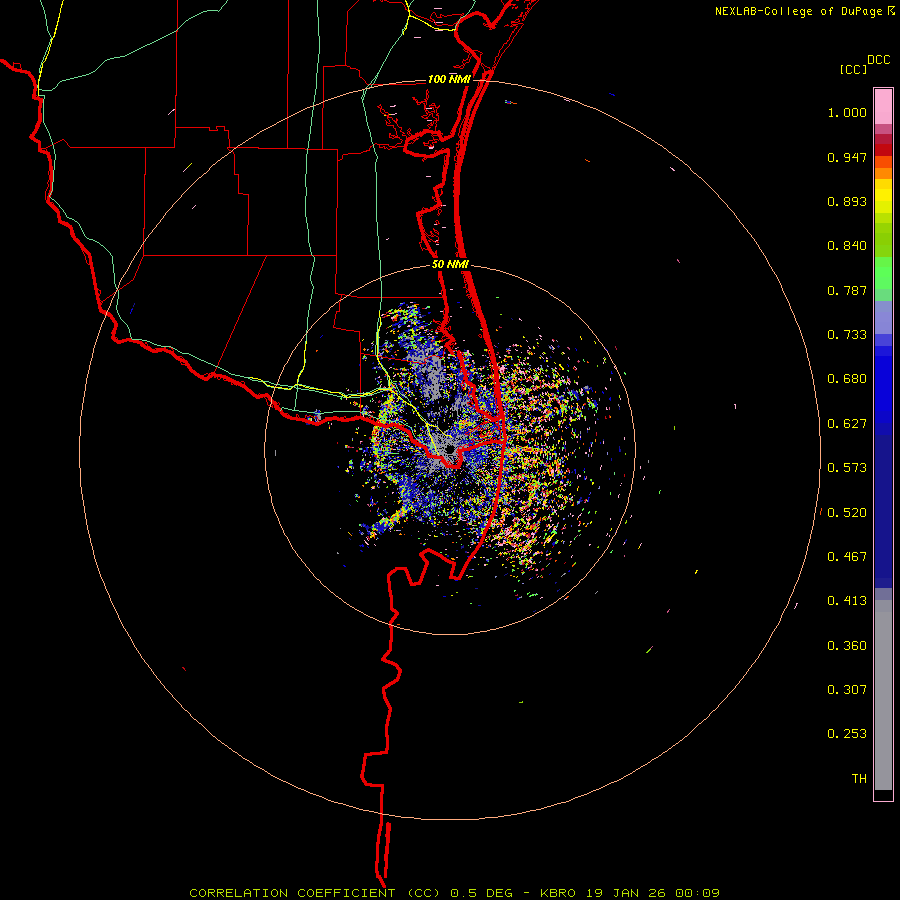The height and width of the screenshot is (900, 900).
Task: Click the 1.000 scale value
Action: pos(847,112)
